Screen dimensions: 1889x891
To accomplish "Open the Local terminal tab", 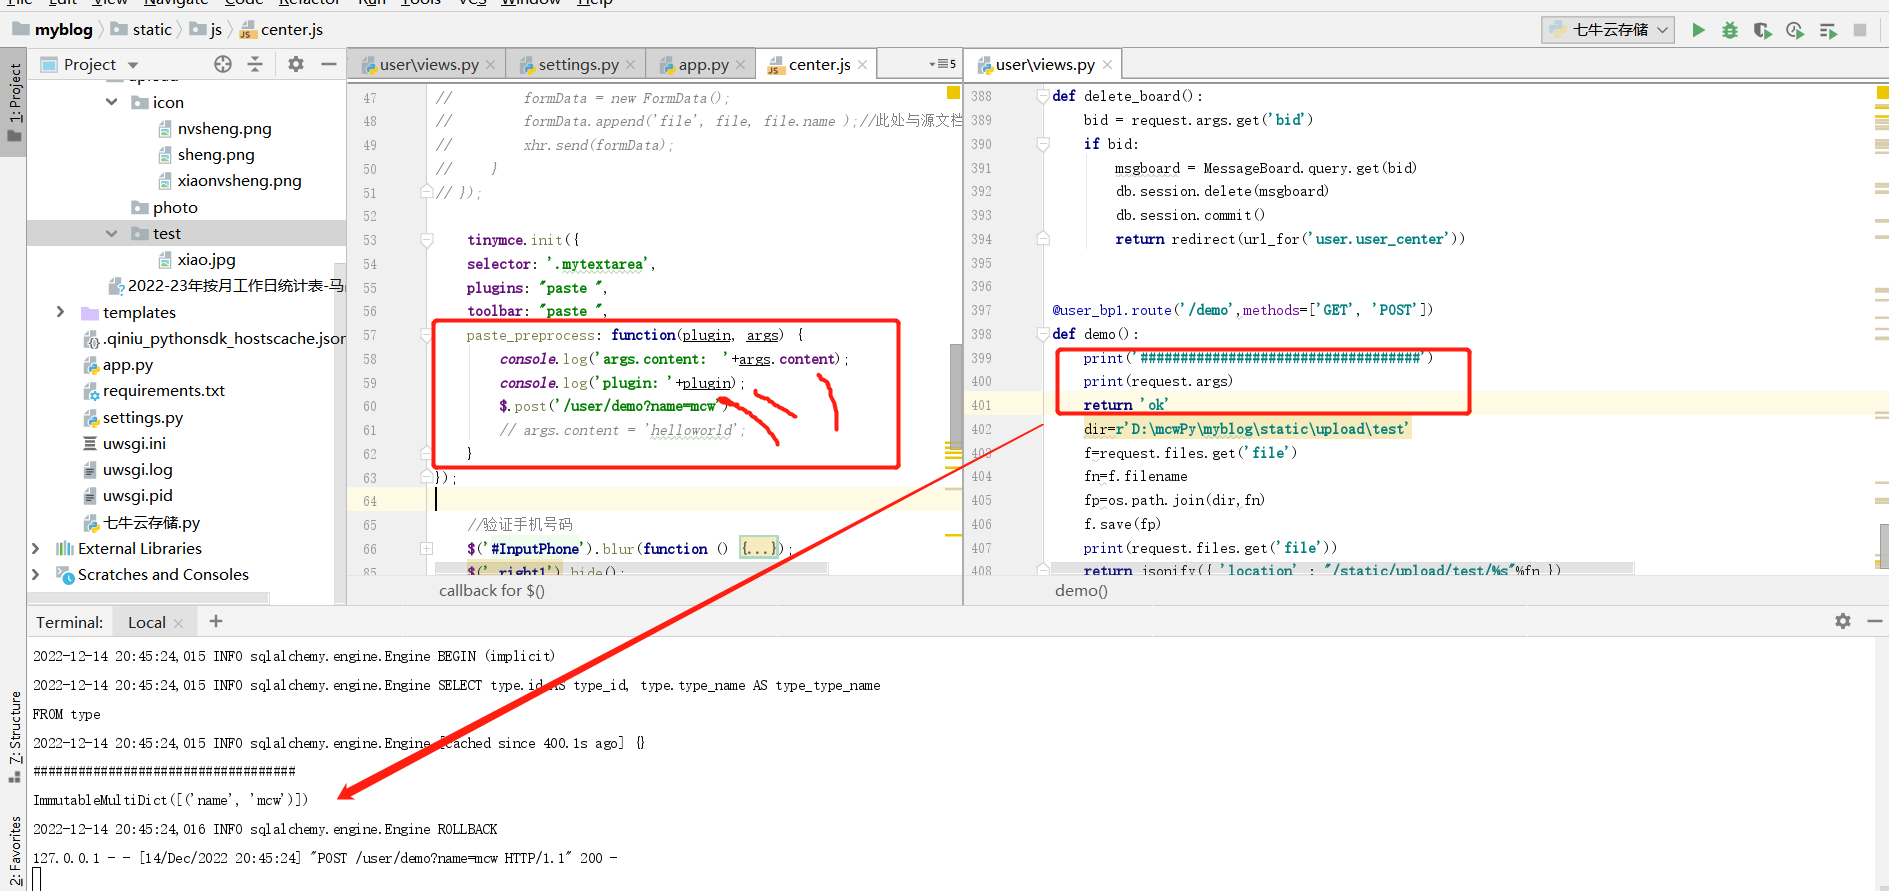I will coord(147,622).
